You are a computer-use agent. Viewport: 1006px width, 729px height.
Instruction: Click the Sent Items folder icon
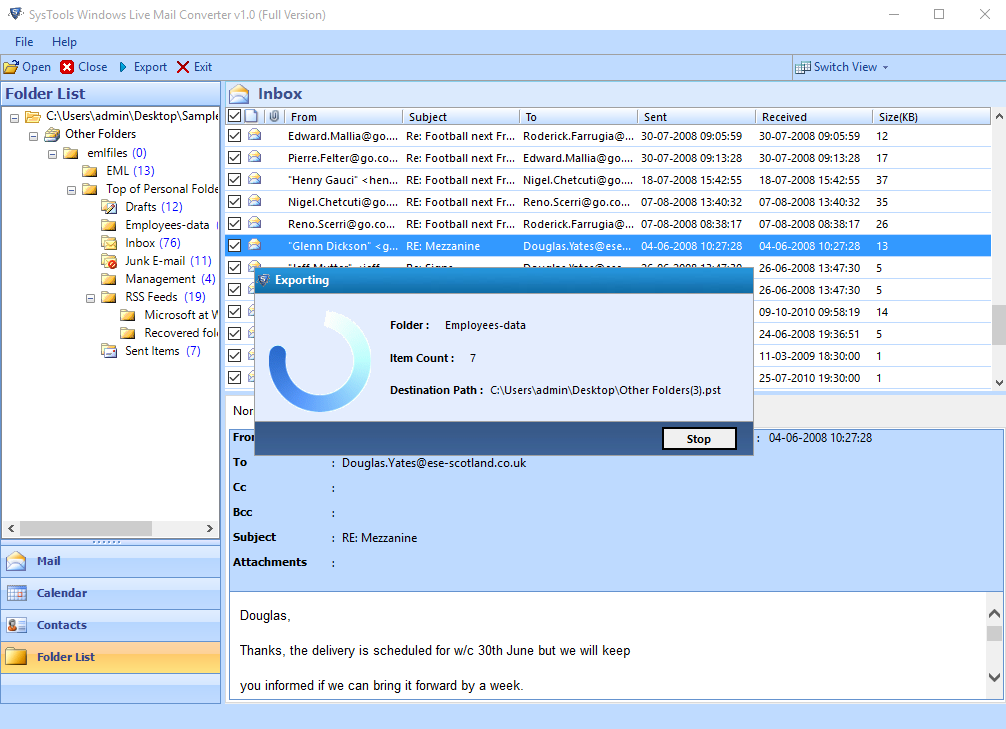click(109, 350)
